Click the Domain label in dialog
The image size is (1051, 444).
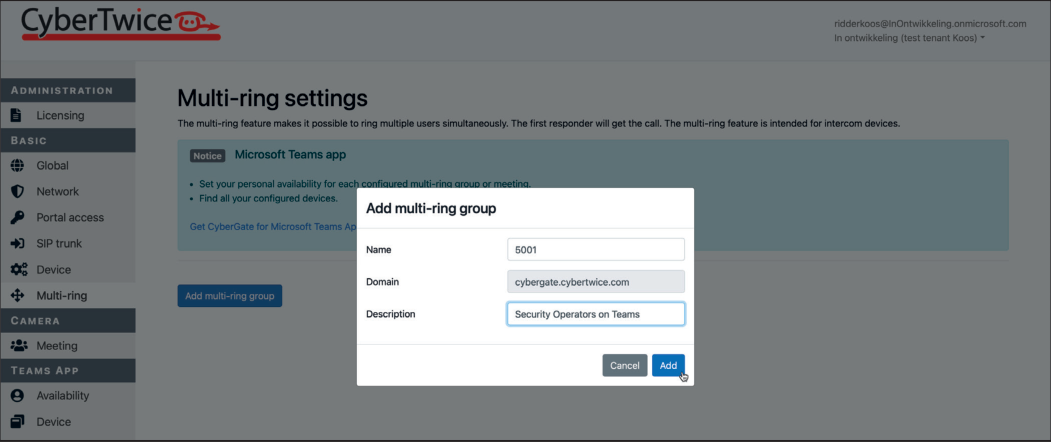tap(383, 282)
